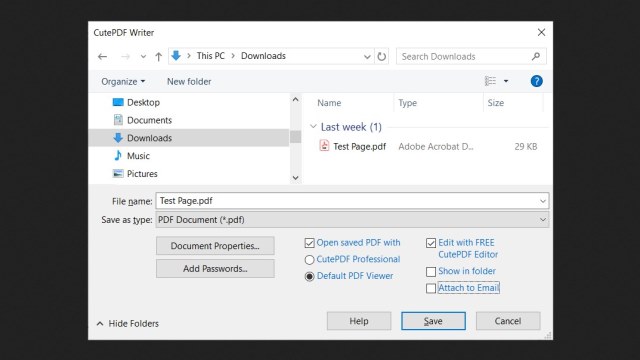Click the Save button

coord(433,321)
